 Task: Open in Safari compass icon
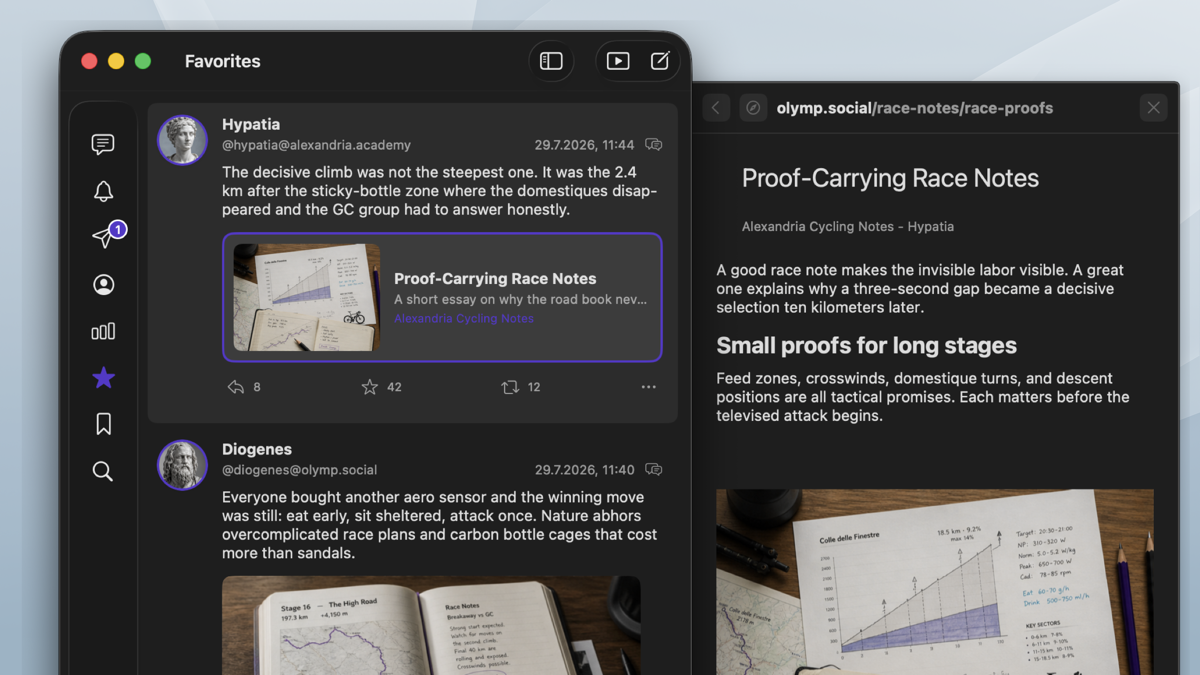753,108
